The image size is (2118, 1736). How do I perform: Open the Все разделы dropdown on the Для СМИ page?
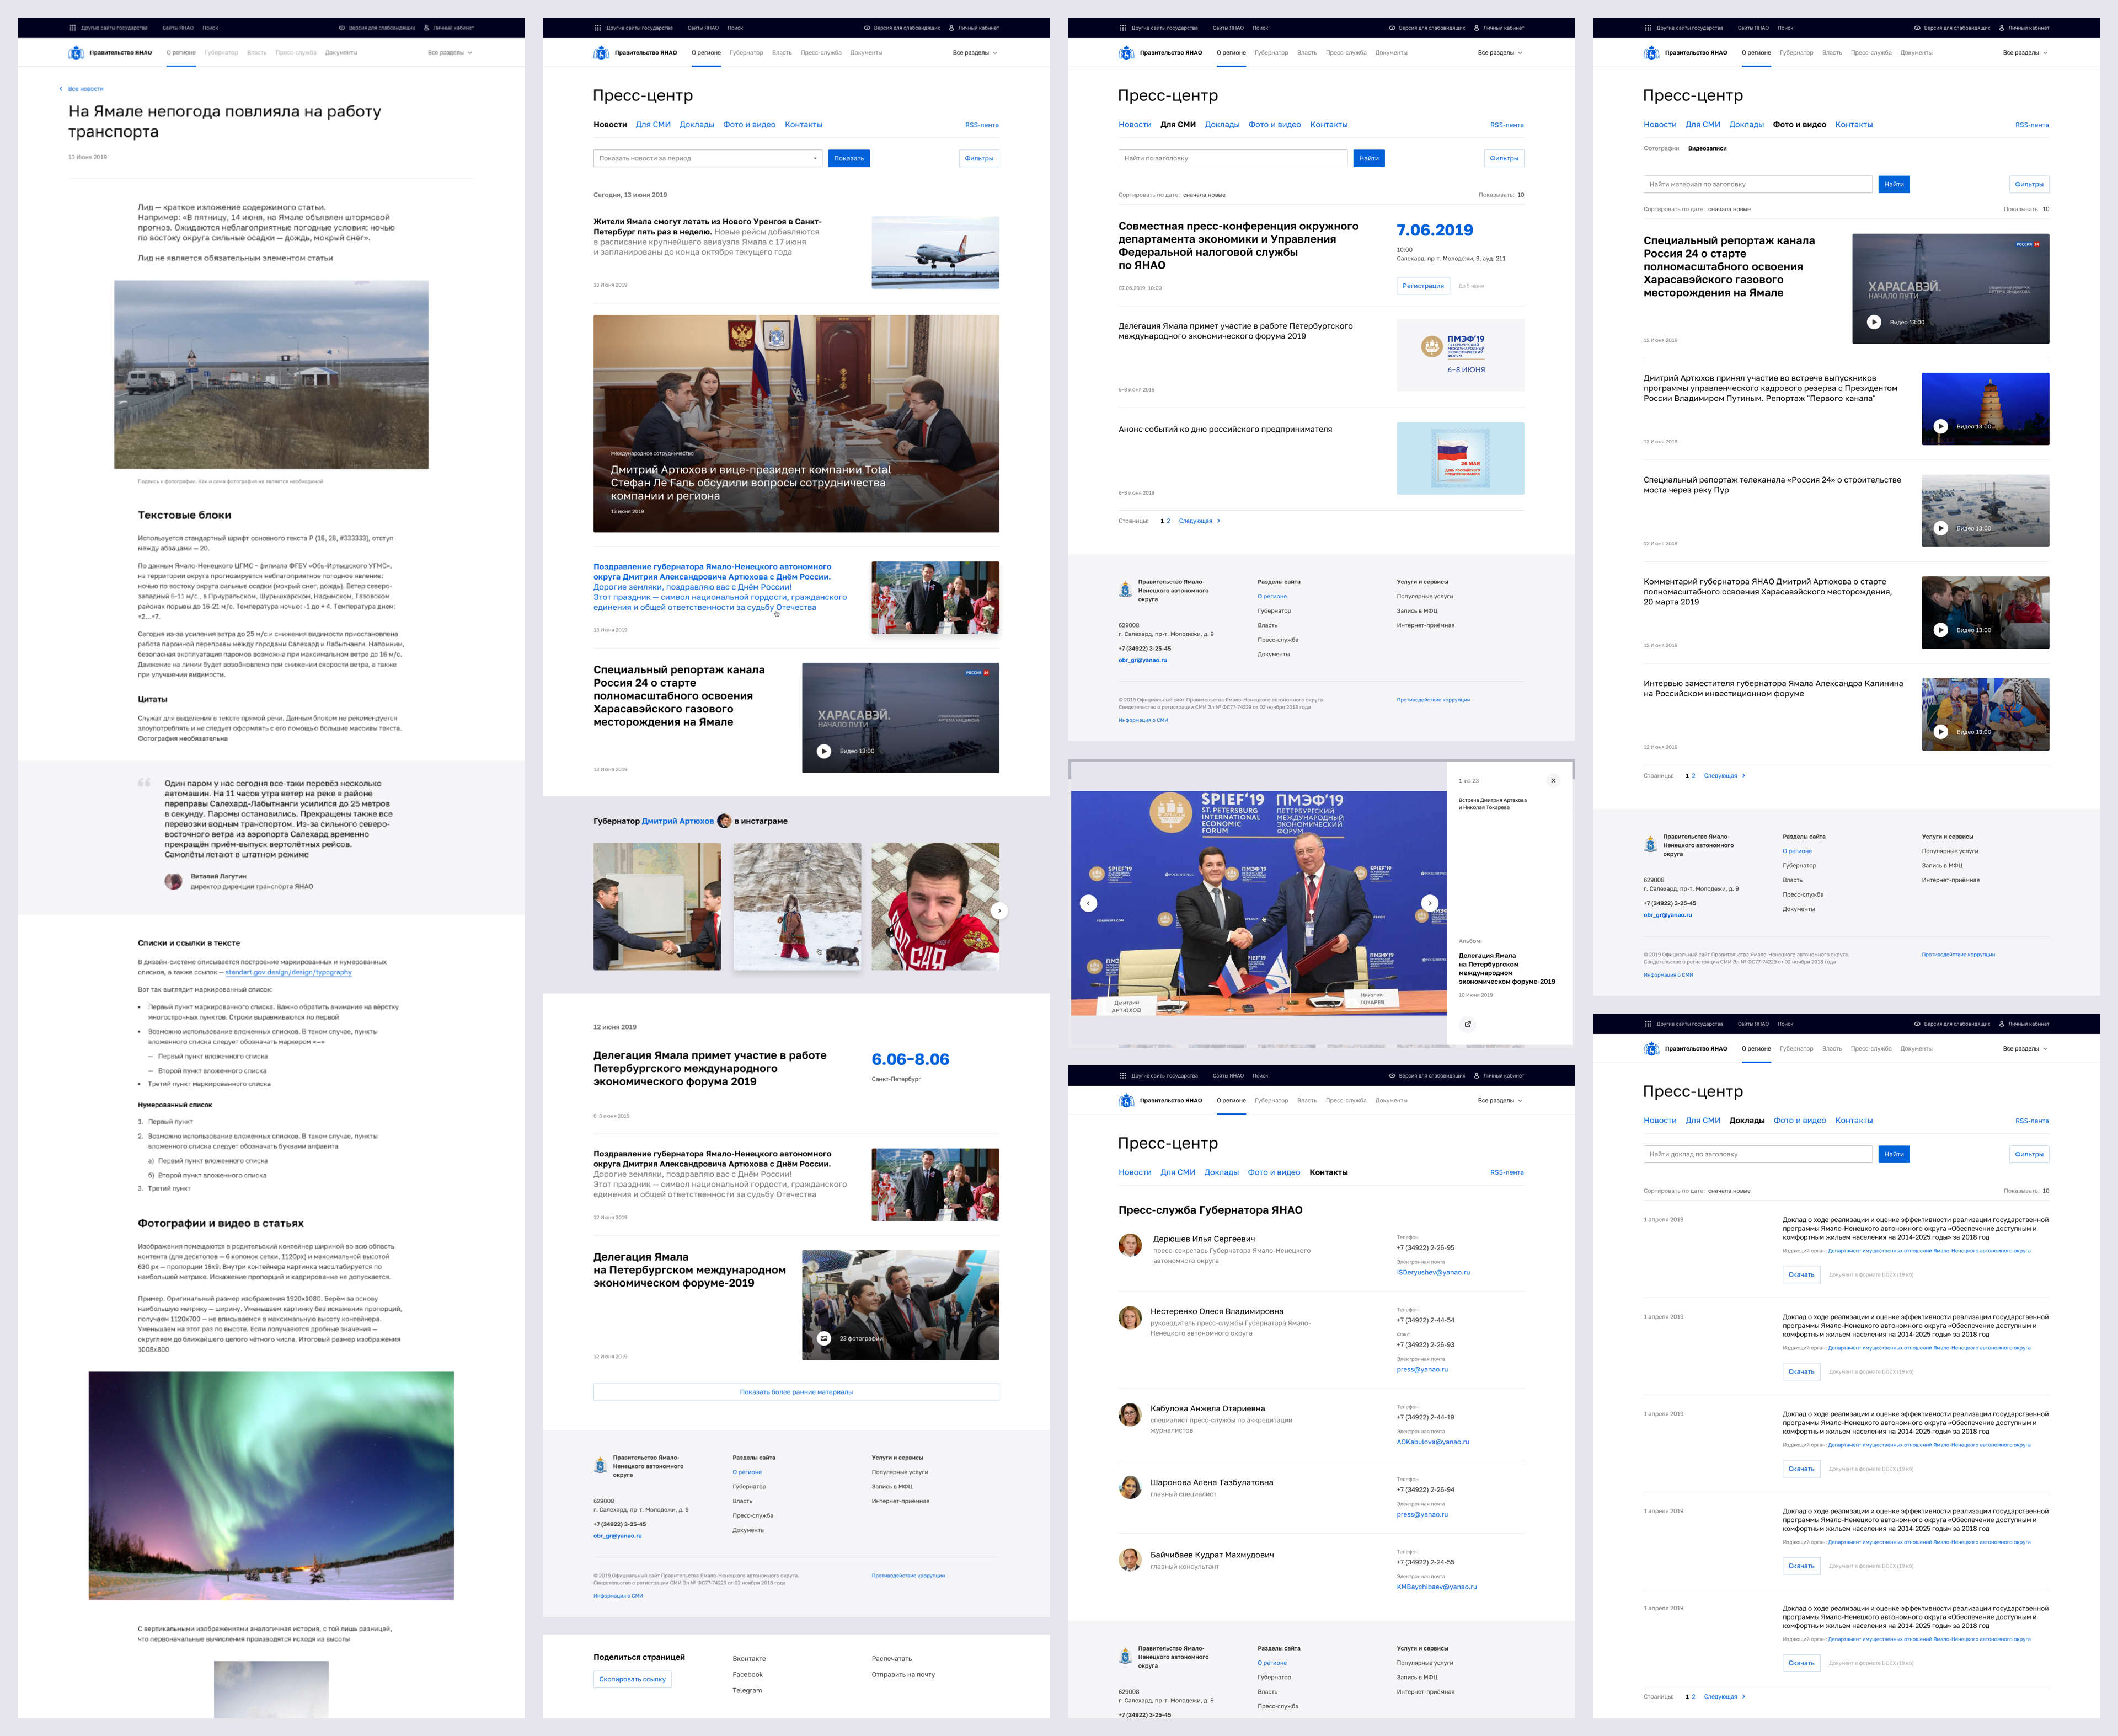pyautogui.click(x=1499, y=53)
